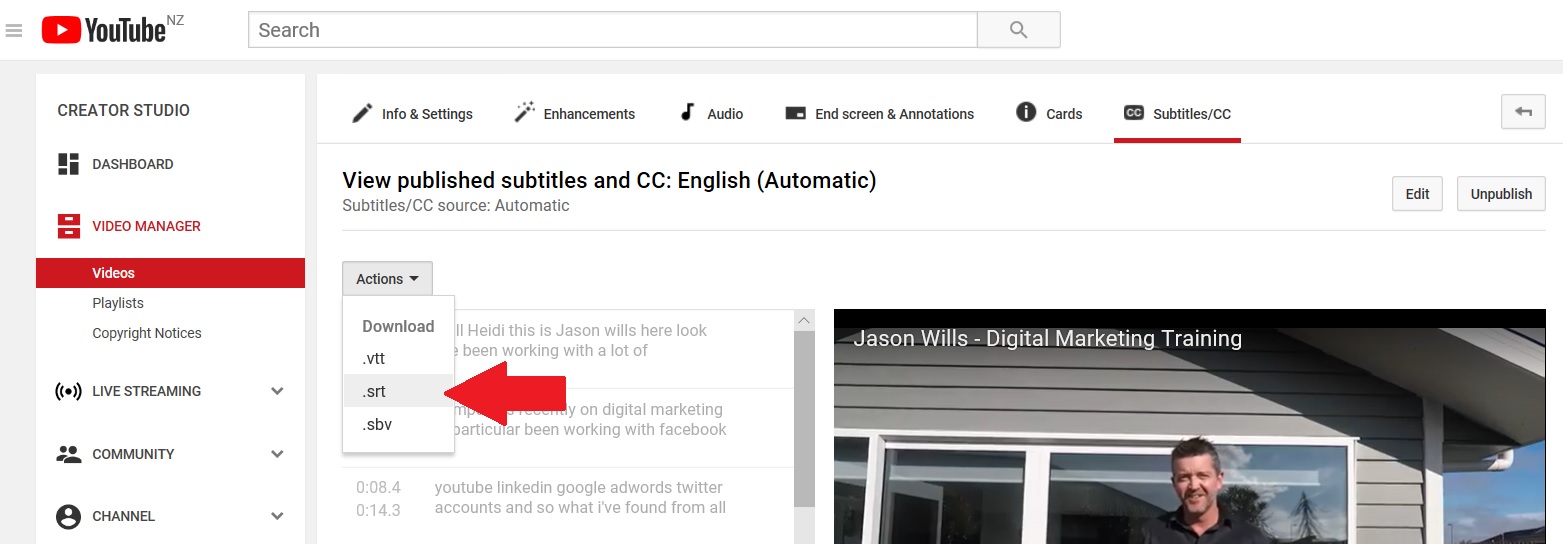This screenshot has height=544, width=1563.
Task: Select the Subtitles/CC tab
Action: tap(1177, 113)
